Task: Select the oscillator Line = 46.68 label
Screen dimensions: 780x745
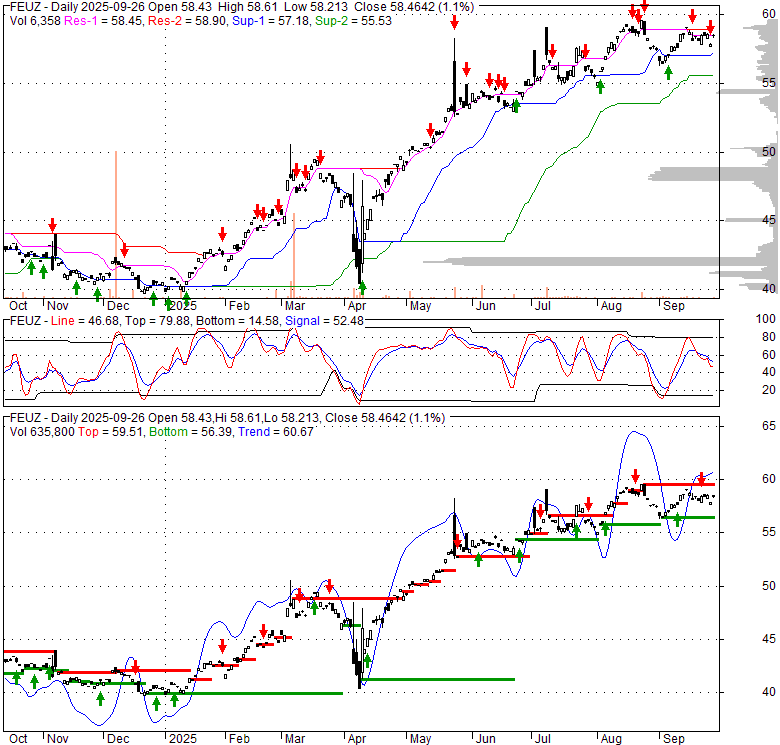Action: pos(85,321)
